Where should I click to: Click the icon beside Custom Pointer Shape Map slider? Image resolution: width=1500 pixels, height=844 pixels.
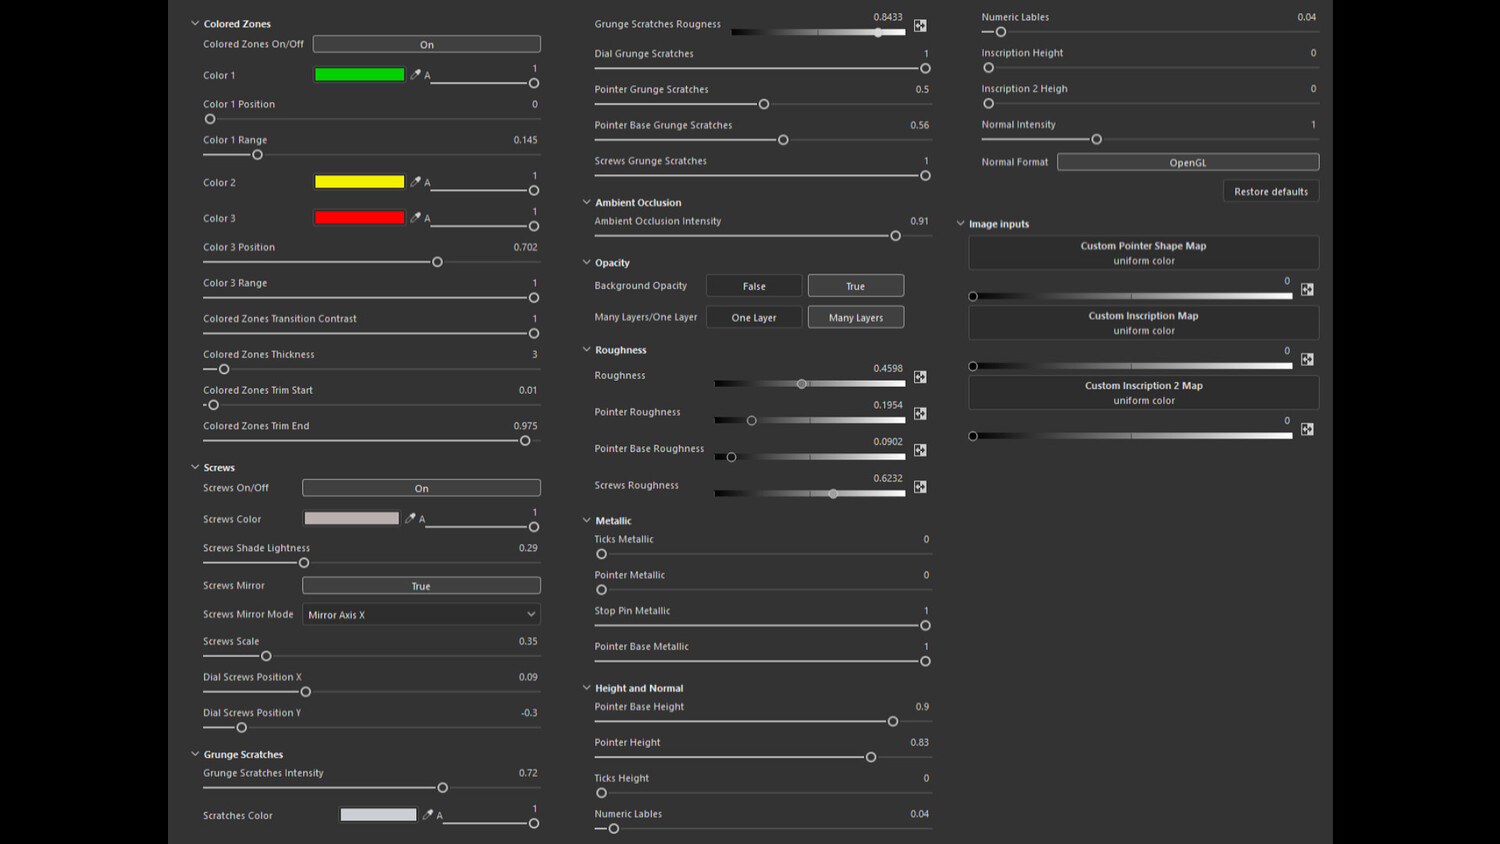(1307, 290)
